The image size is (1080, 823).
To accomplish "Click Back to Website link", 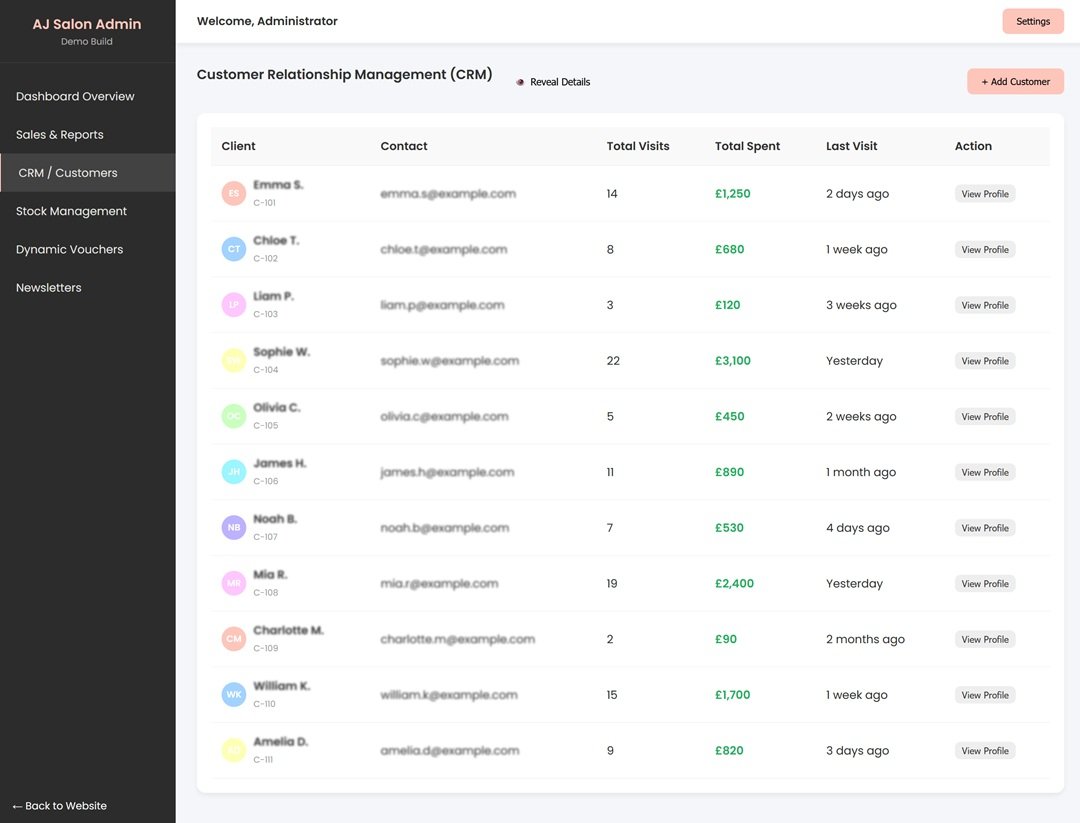I will [60, 806].
